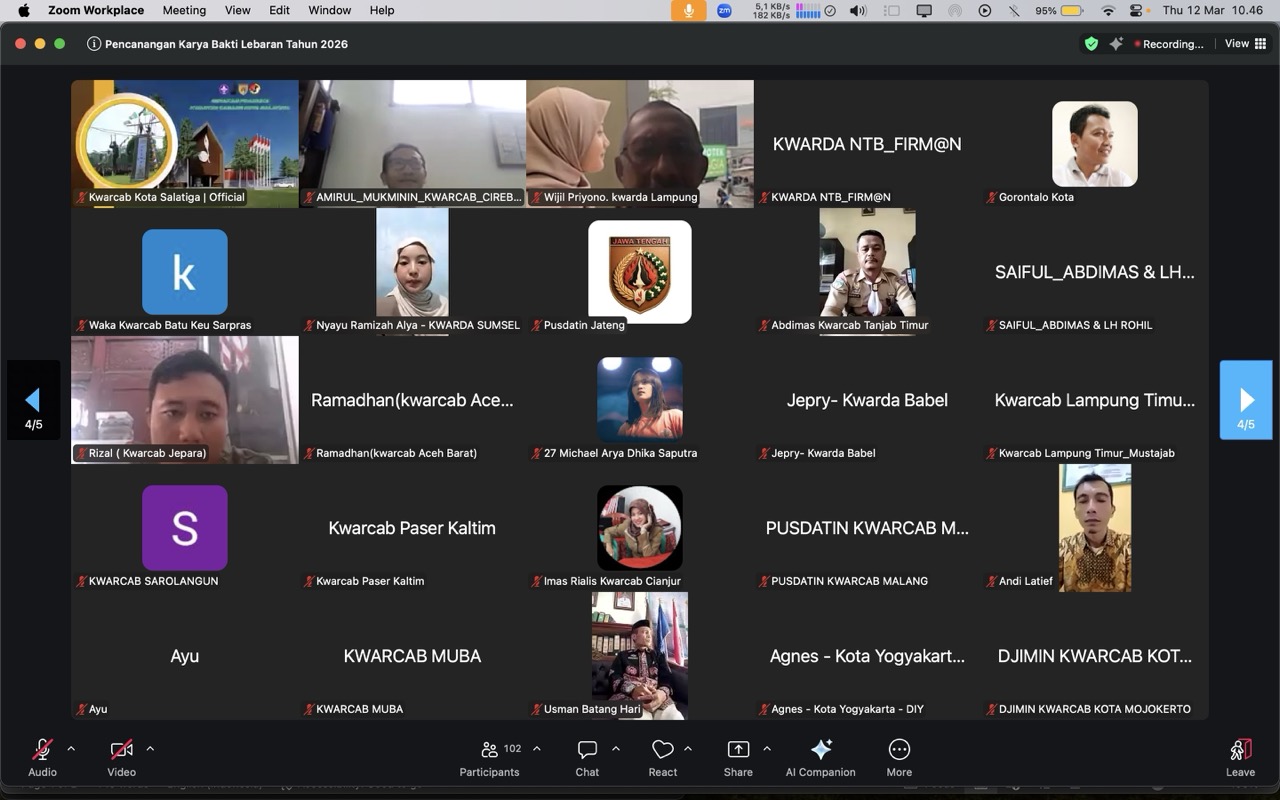Image resolution: width=1280 pixels, height=800 pixels.
Task: Open the Meeting menu
Action: pos(184,10)
